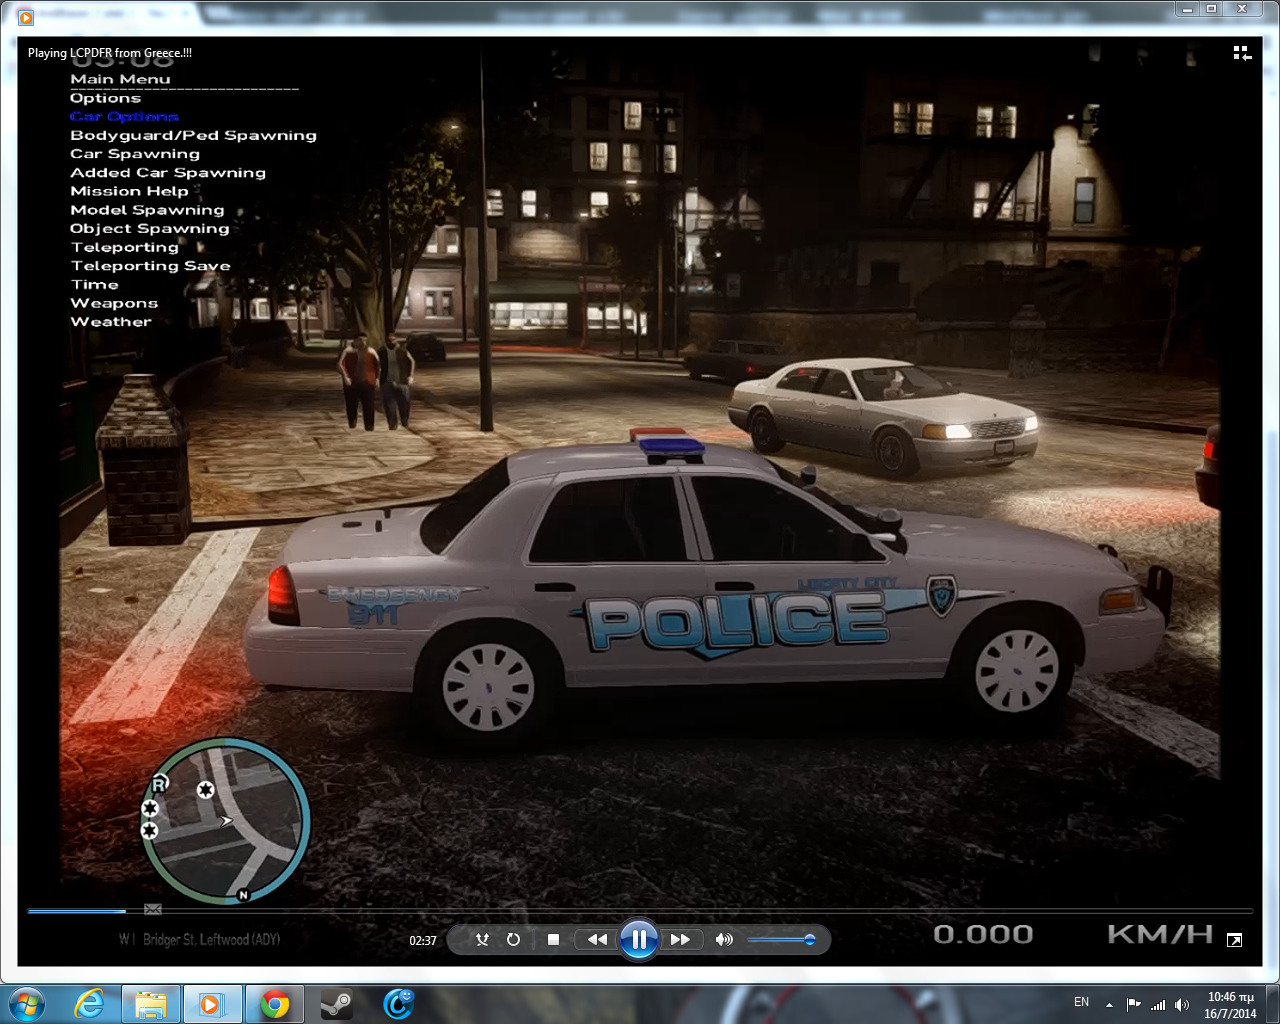Open Internet Explorer from the taskbar

point(90,1003)
